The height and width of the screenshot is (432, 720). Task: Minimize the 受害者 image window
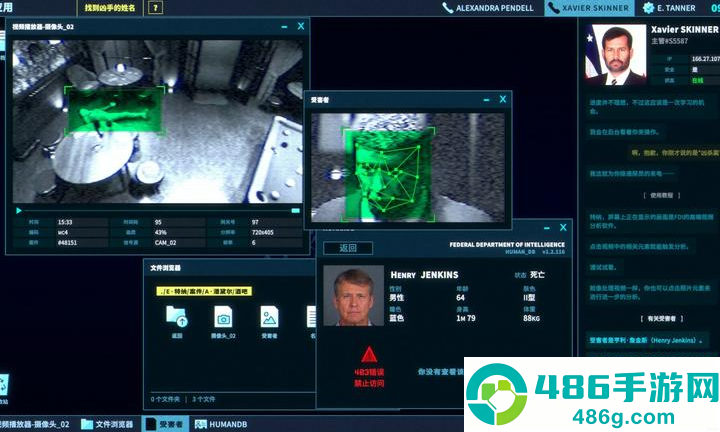486,100
